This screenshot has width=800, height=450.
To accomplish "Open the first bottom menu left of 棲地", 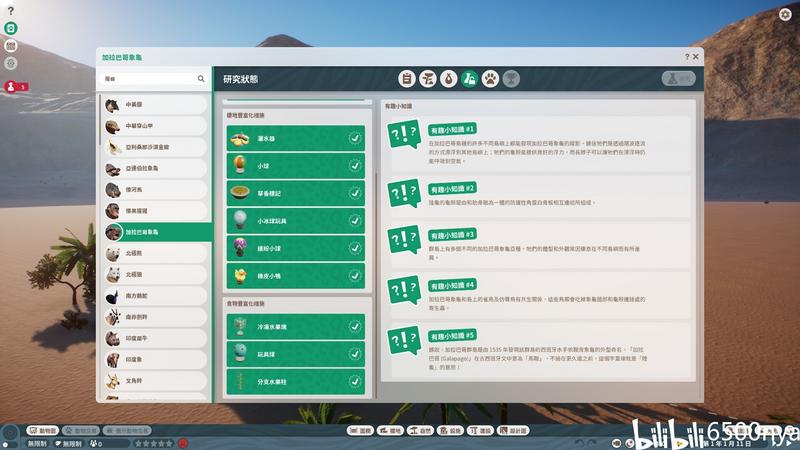I will [x=360, y=431].
